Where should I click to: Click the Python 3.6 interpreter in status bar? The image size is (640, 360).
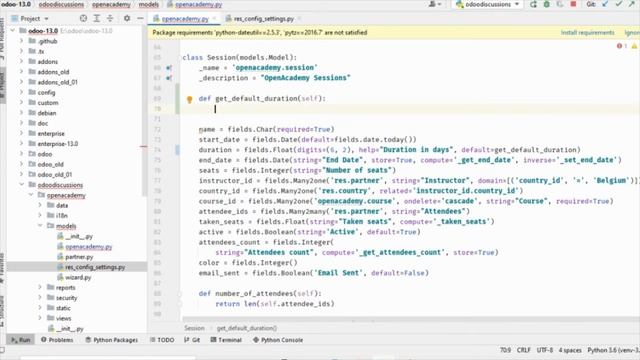point(613,350)
